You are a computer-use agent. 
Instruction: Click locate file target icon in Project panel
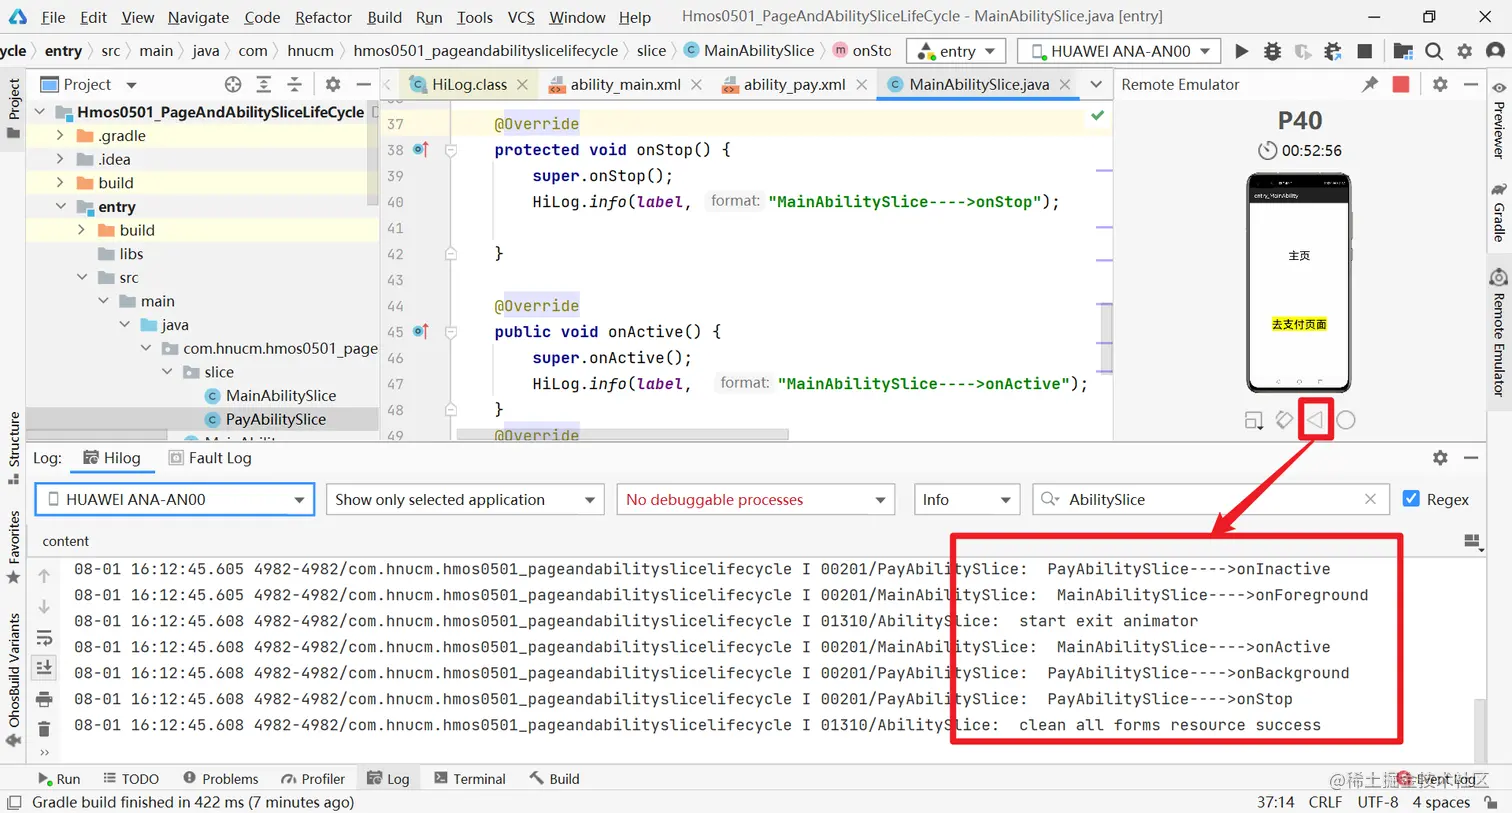233,84
